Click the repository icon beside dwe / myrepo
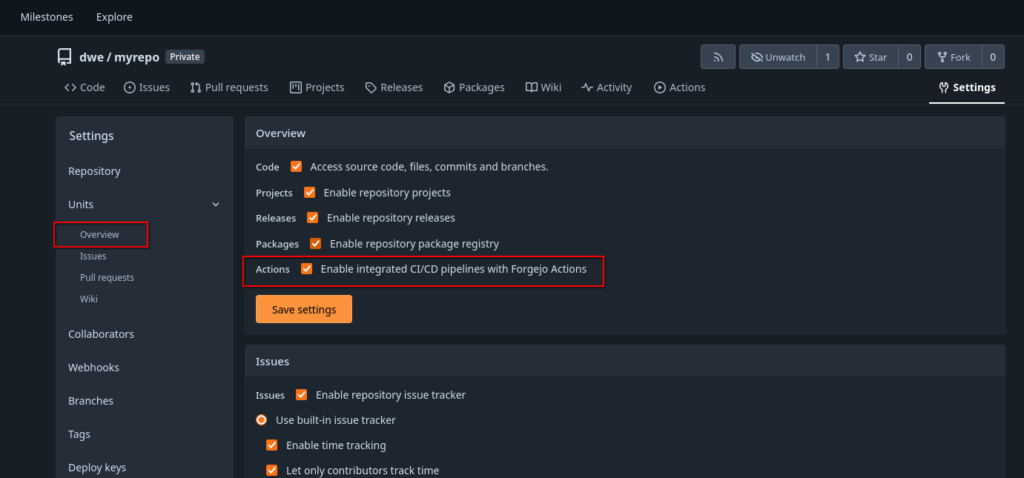 click(x=64, y=57)
